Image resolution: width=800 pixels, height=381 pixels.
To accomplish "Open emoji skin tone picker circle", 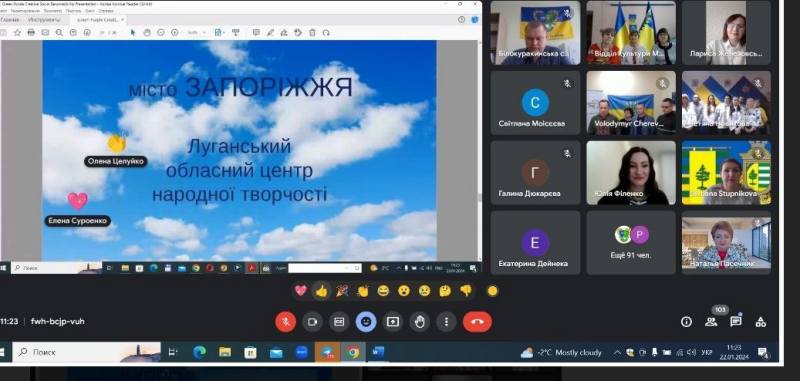I will click(x=492, y=291).
